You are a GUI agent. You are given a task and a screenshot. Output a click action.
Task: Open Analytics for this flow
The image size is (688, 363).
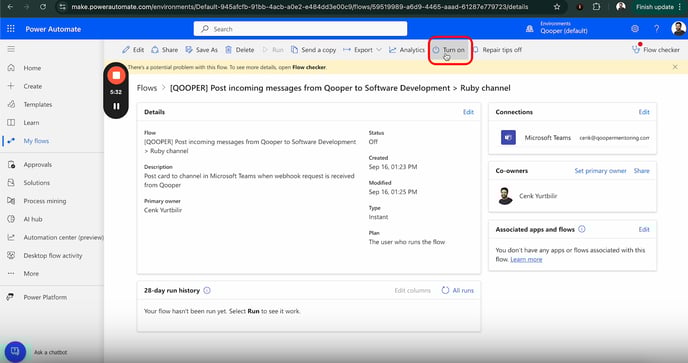(407, 50)
